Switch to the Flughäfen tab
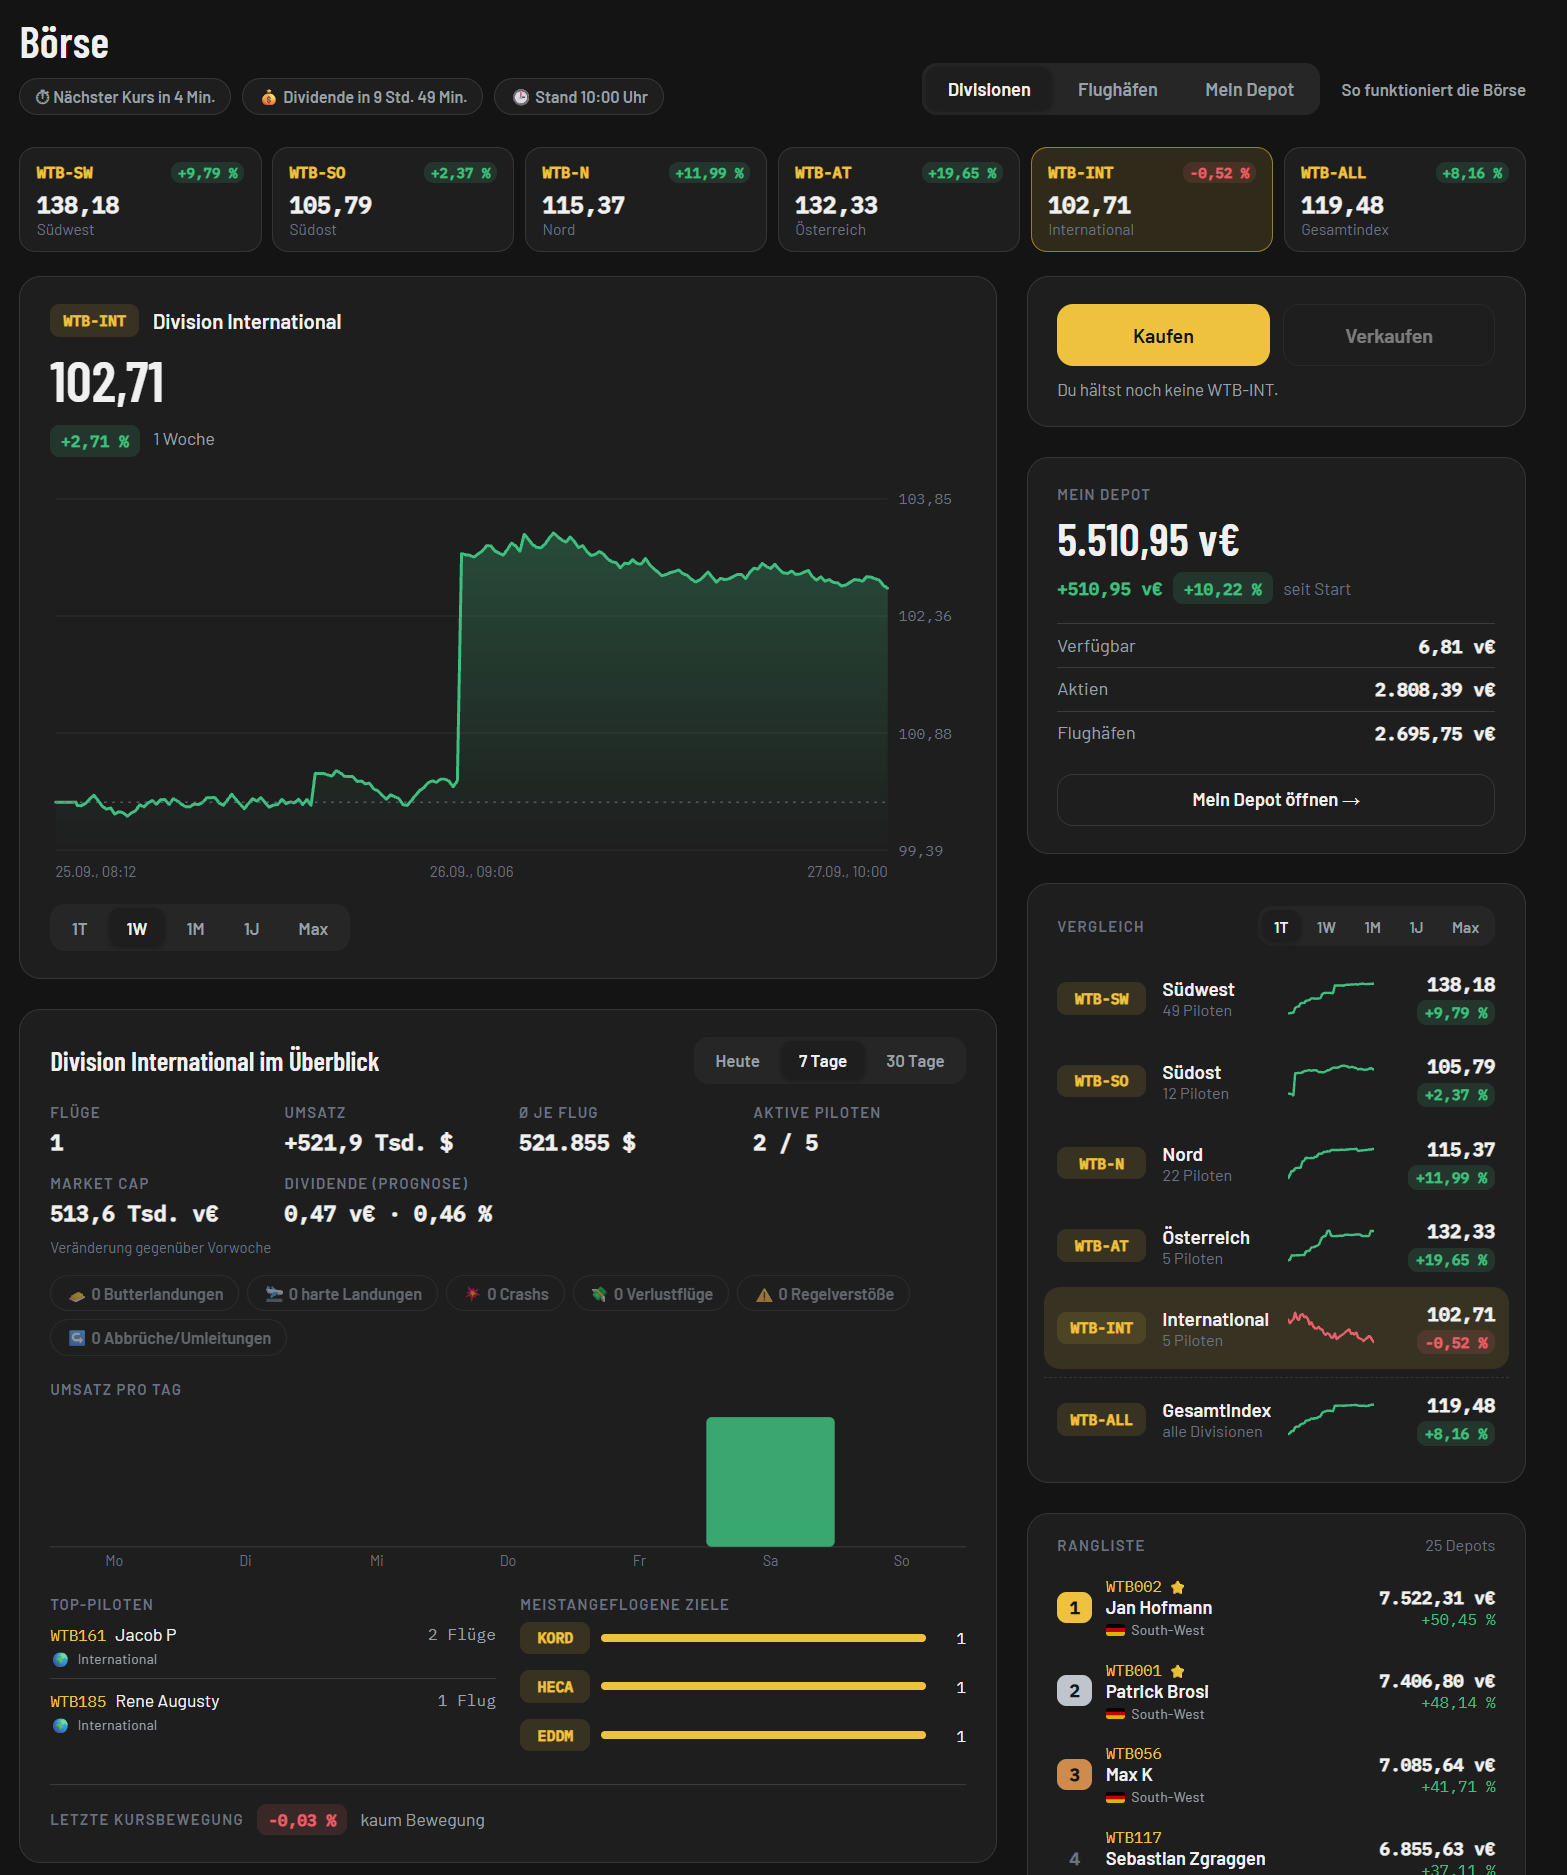This screenshot has height=1875, width=1567. [1117, 90]
